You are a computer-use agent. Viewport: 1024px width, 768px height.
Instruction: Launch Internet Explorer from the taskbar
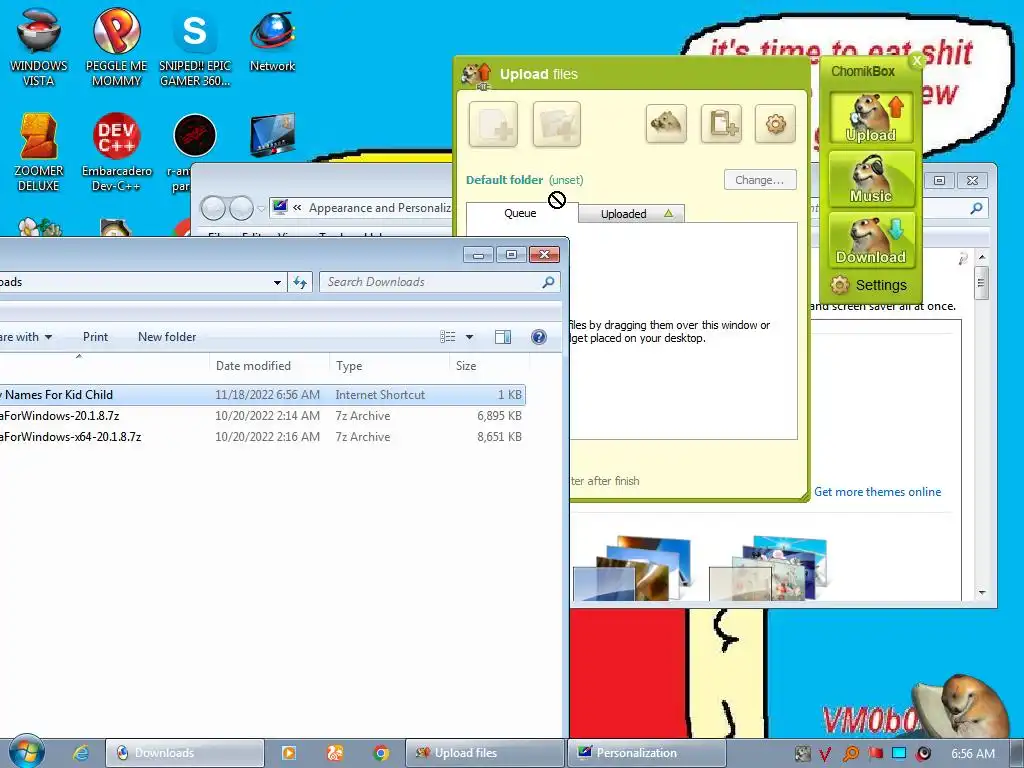coord(81,753)
